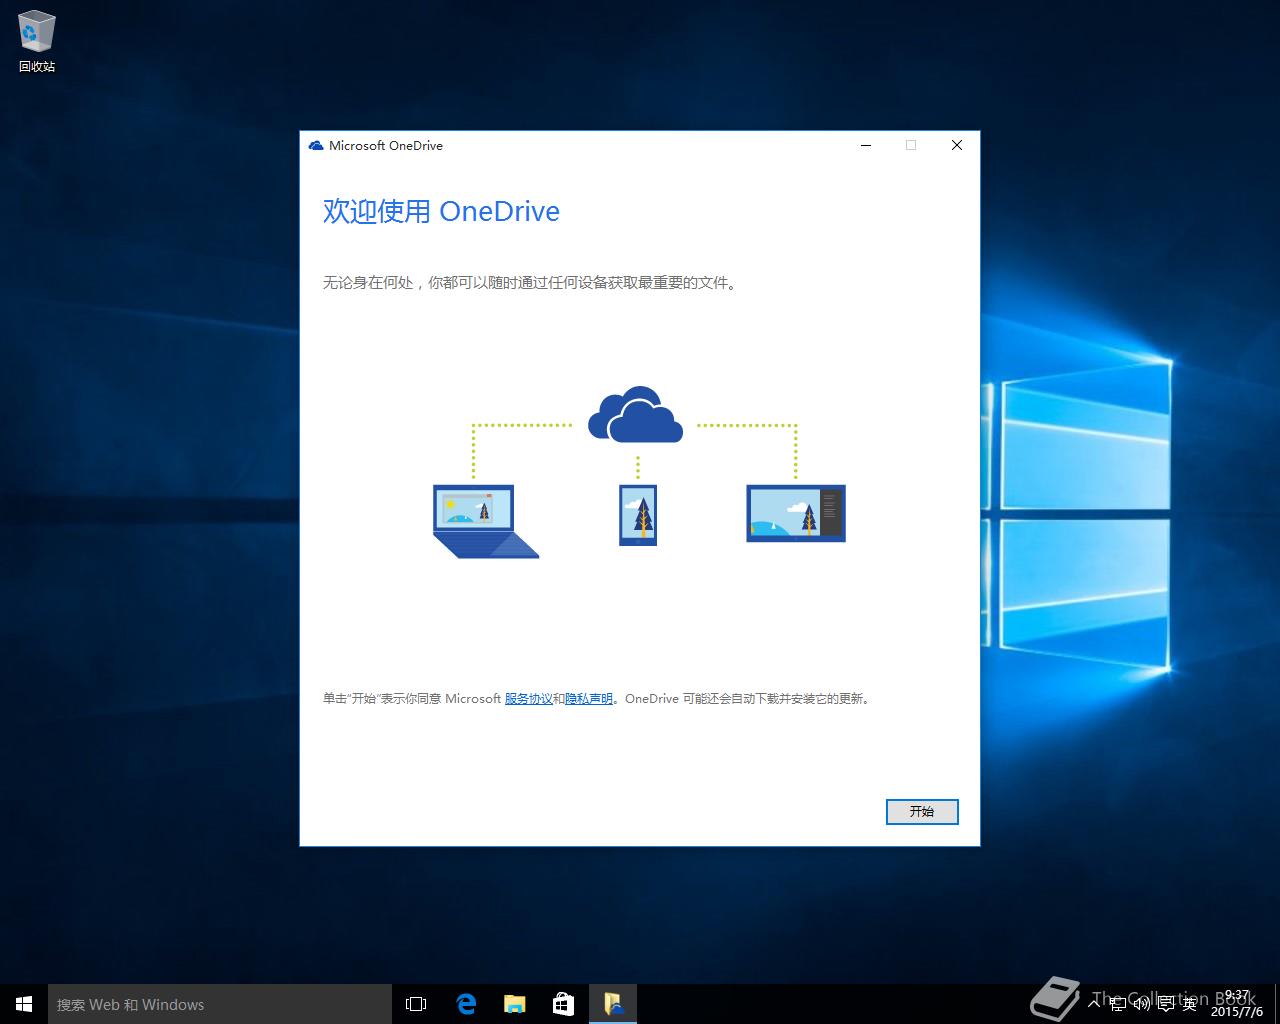Close the Microsoft OneDrive window
The height and width of the screenshot is (1024, 1280).
pyautogui.click(x=957, y=146)
